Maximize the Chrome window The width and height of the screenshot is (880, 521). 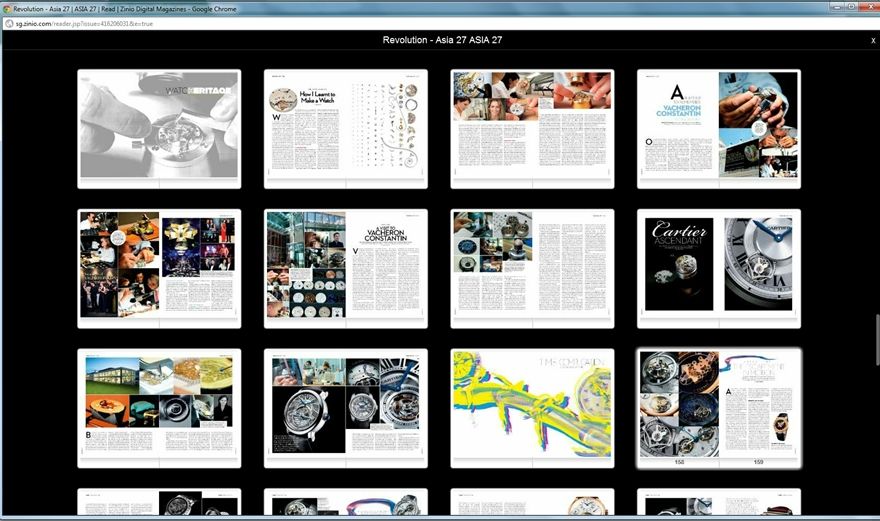852,7
